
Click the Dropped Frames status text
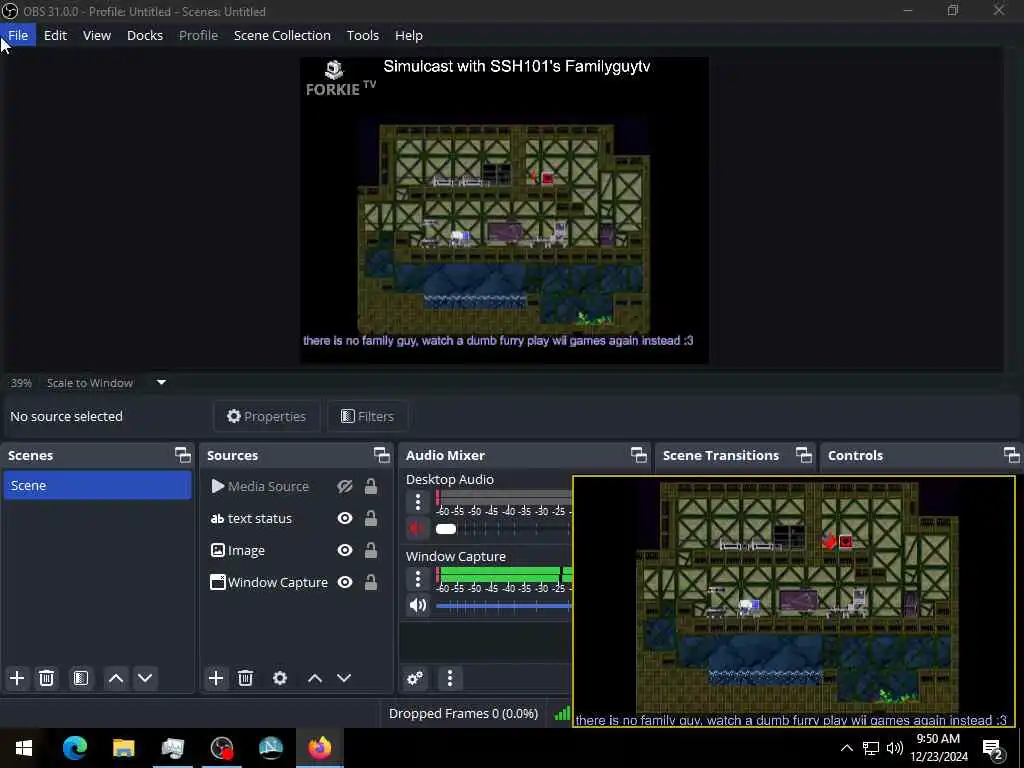[463, 713]
